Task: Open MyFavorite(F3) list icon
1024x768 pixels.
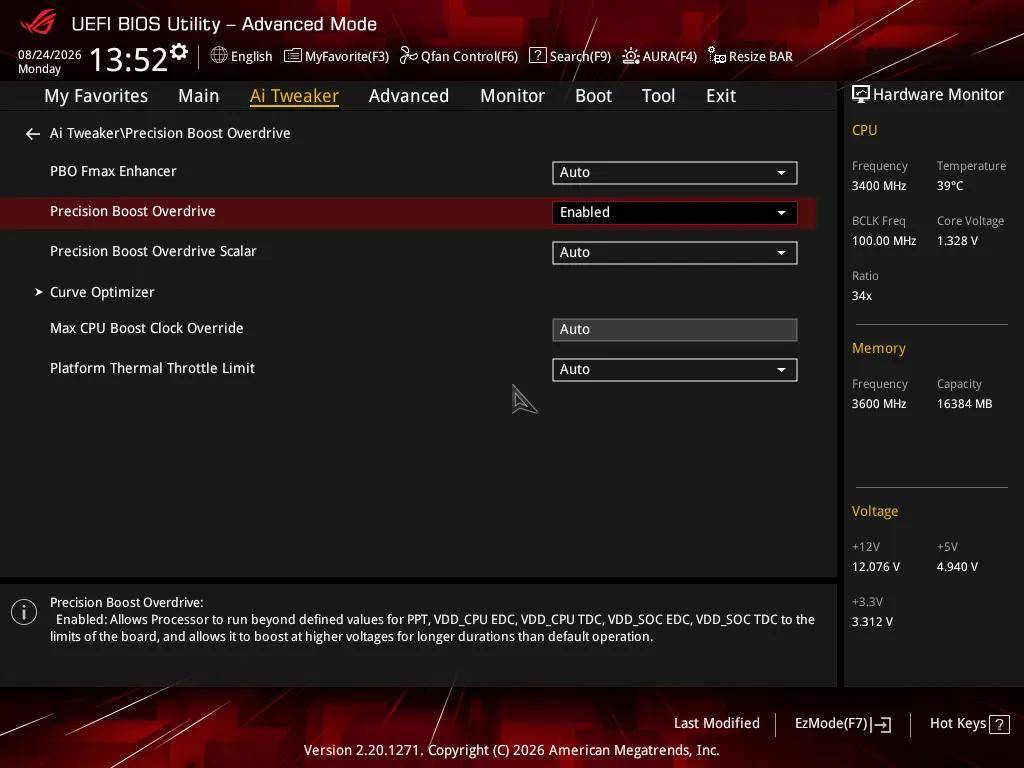Action: 293,56
